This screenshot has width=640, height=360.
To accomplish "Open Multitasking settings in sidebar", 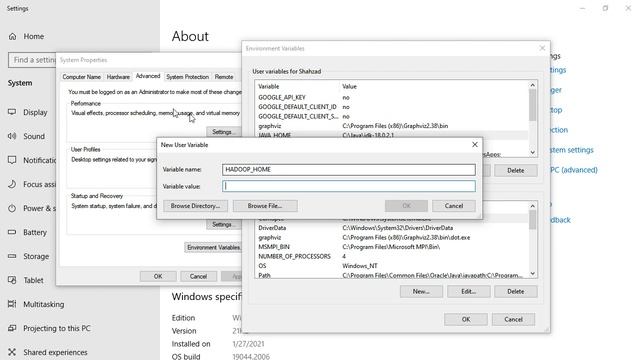I will [x=36, y=304].
